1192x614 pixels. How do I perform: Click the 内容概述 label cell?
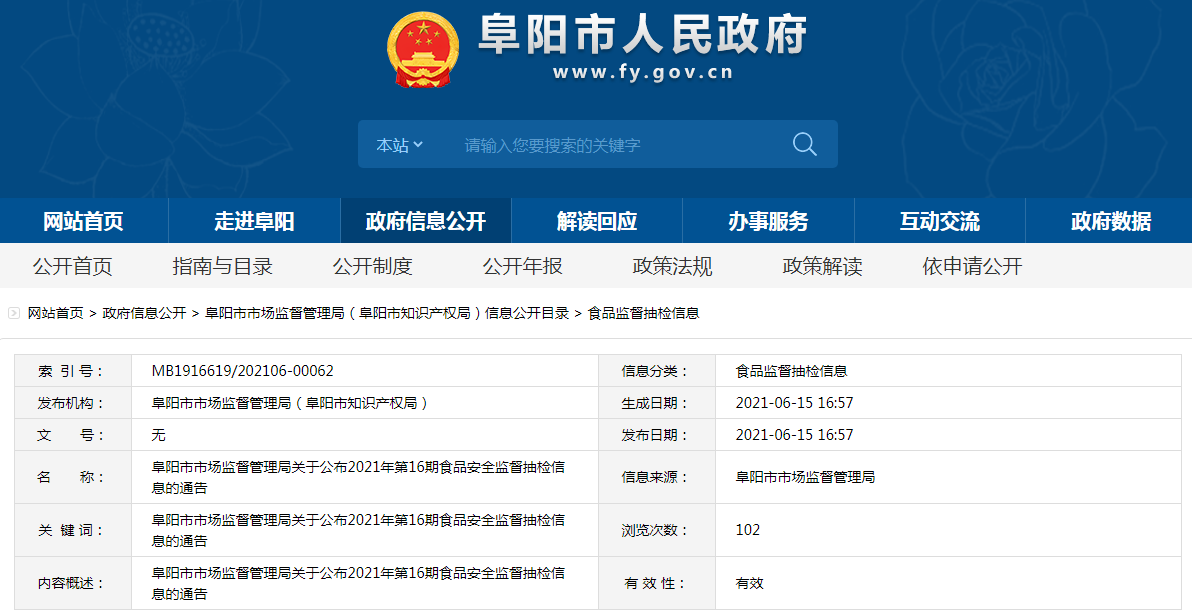(73, 583)
